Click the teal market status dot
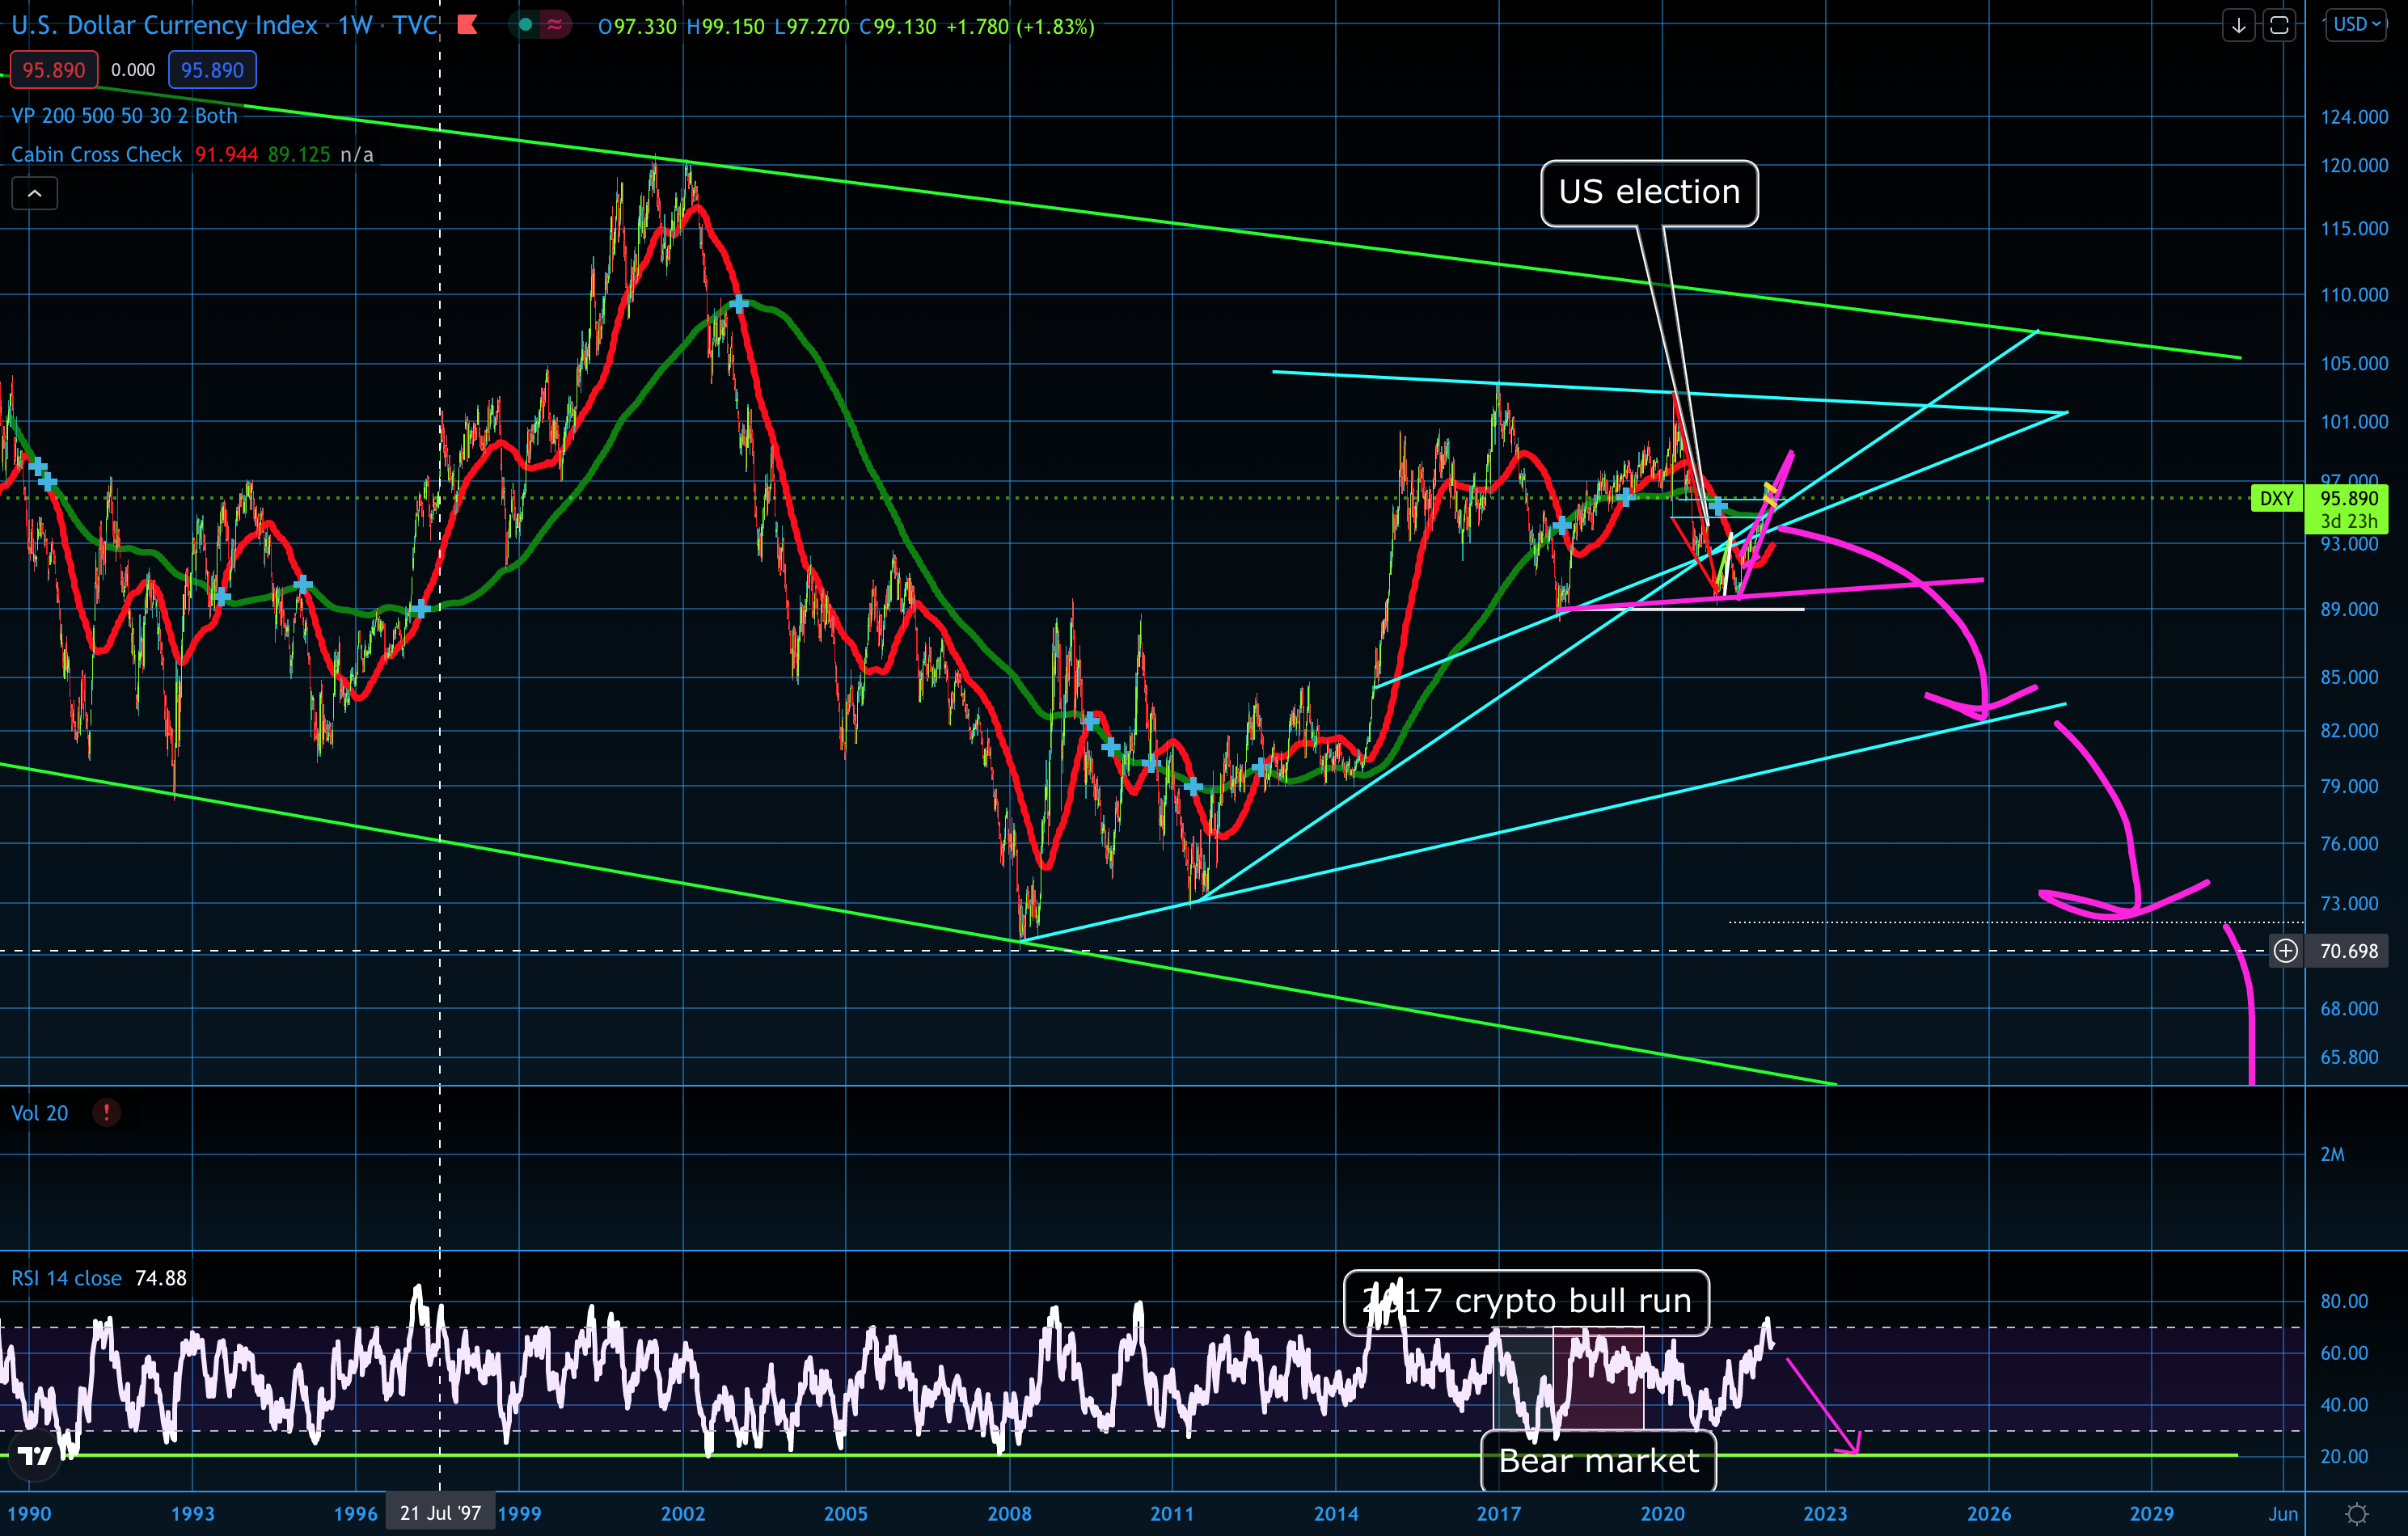The height and width of the screenshot is (1536, 2408). tap(525, 25)
